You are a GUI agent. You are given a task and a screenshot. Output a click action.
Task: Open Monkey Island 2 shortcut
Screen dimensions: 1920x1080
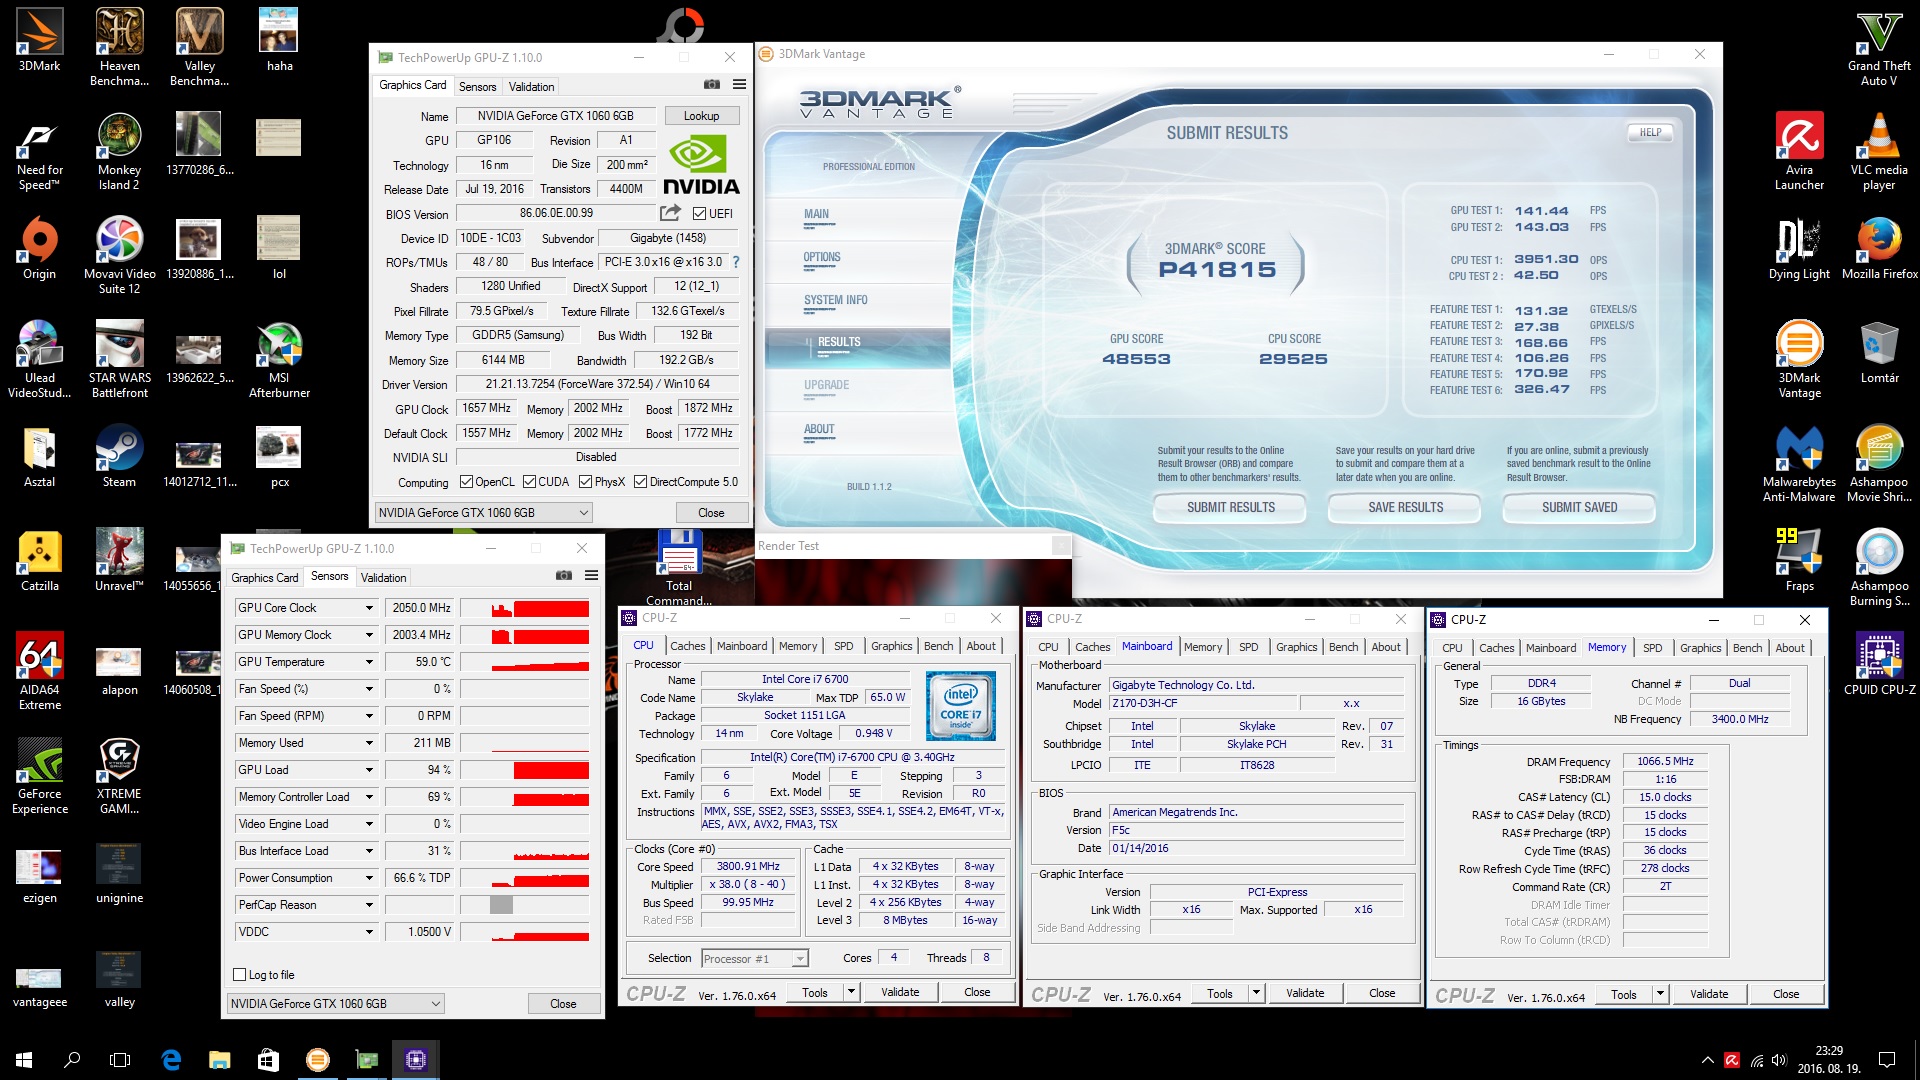pos(119,150)
